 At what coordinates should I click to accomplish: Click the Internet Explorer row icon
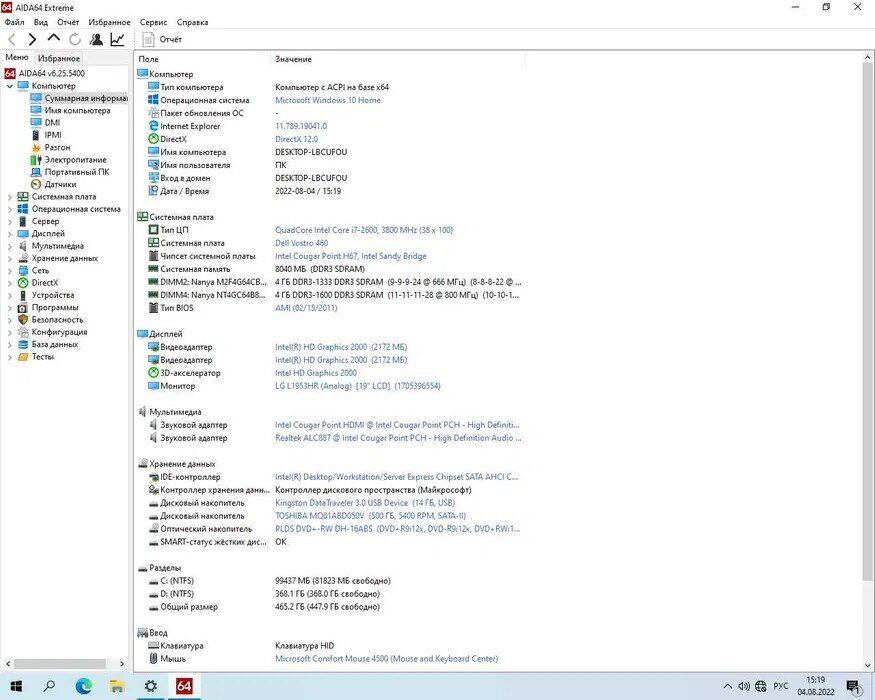coord(153,126)
